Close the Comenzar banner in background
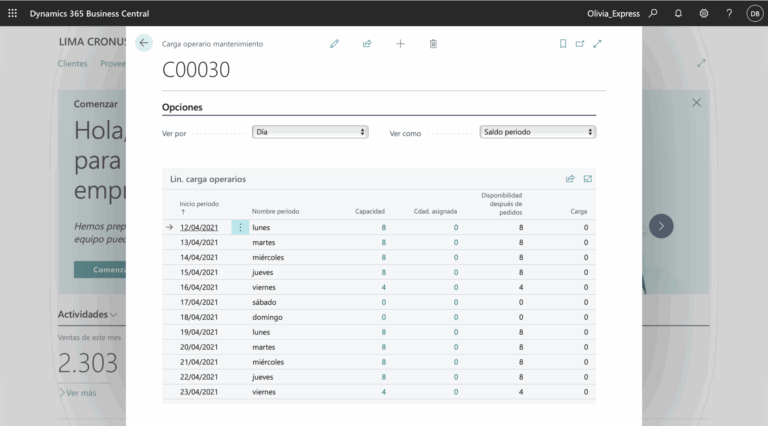Screen dimensions: 768x426 click(696, 103)
